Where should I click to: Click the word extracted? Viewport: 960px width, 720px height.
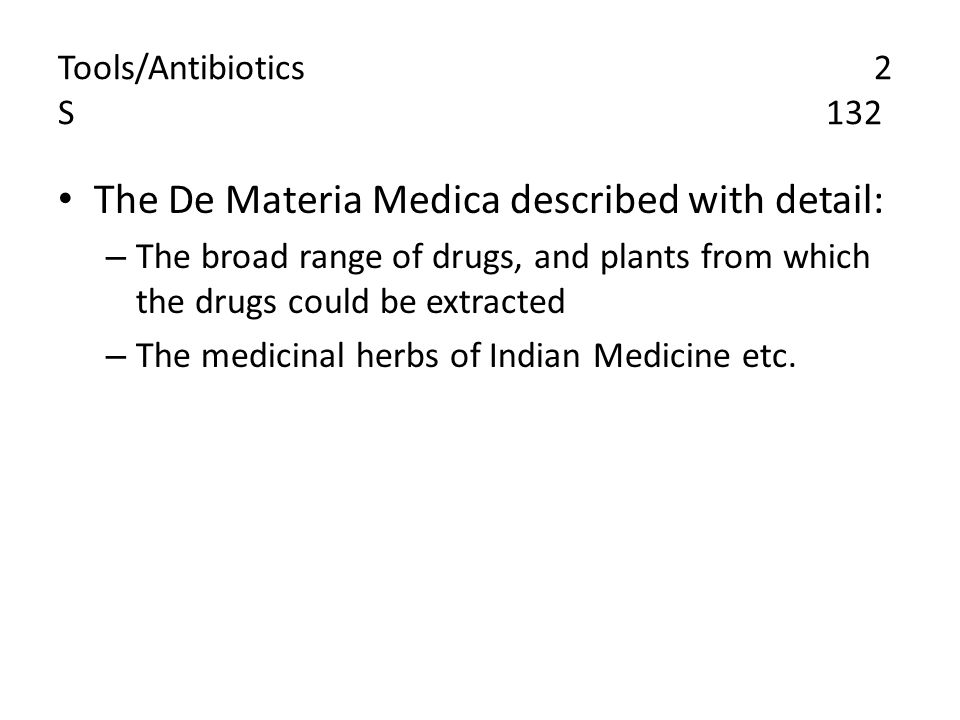coord(495,302)
